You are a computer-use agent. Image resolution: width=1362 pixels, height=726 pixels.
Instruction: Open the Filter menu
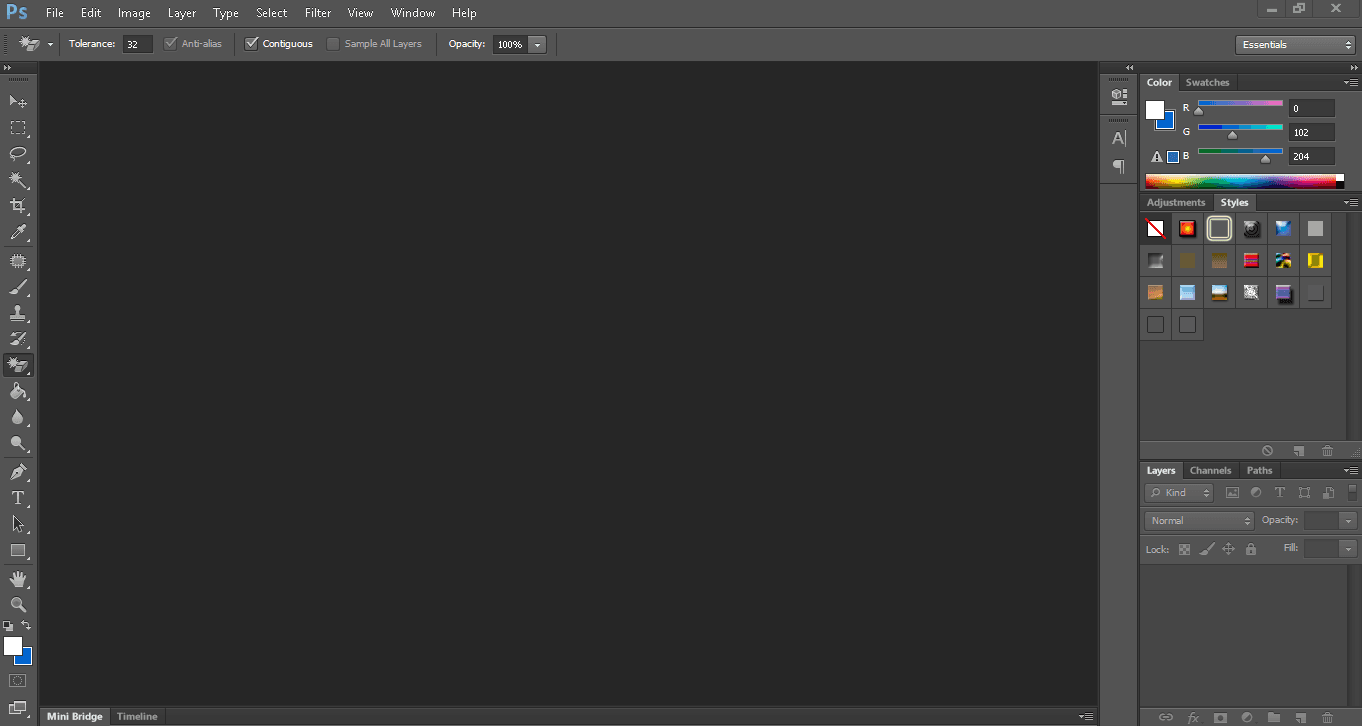click(317, 12)
